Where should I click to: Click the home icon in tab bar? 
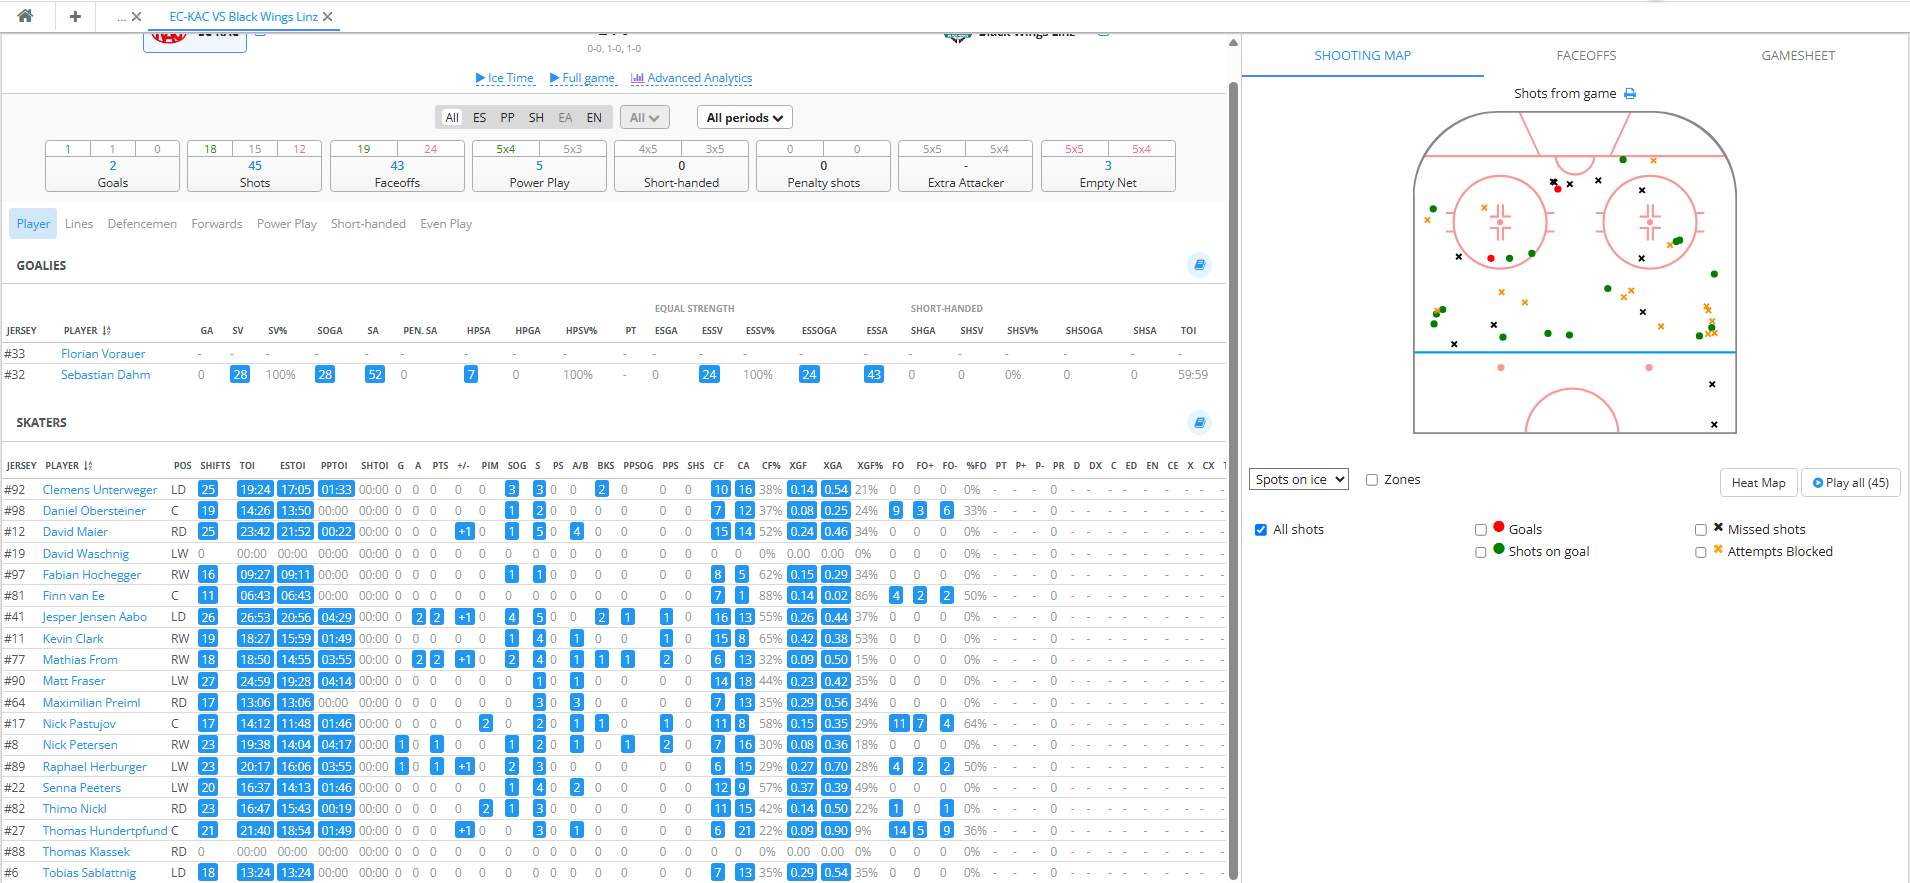click(25, 16)
